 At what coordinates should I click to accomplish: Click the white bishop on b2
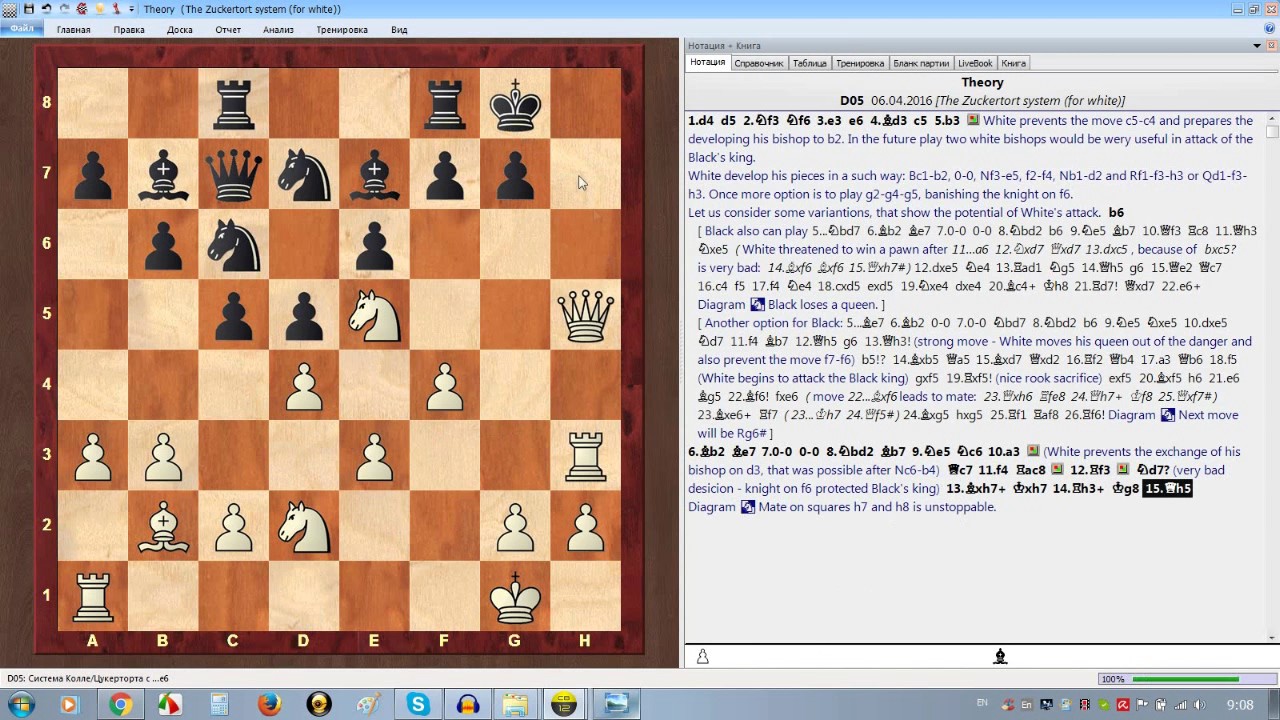coord(163,525)
